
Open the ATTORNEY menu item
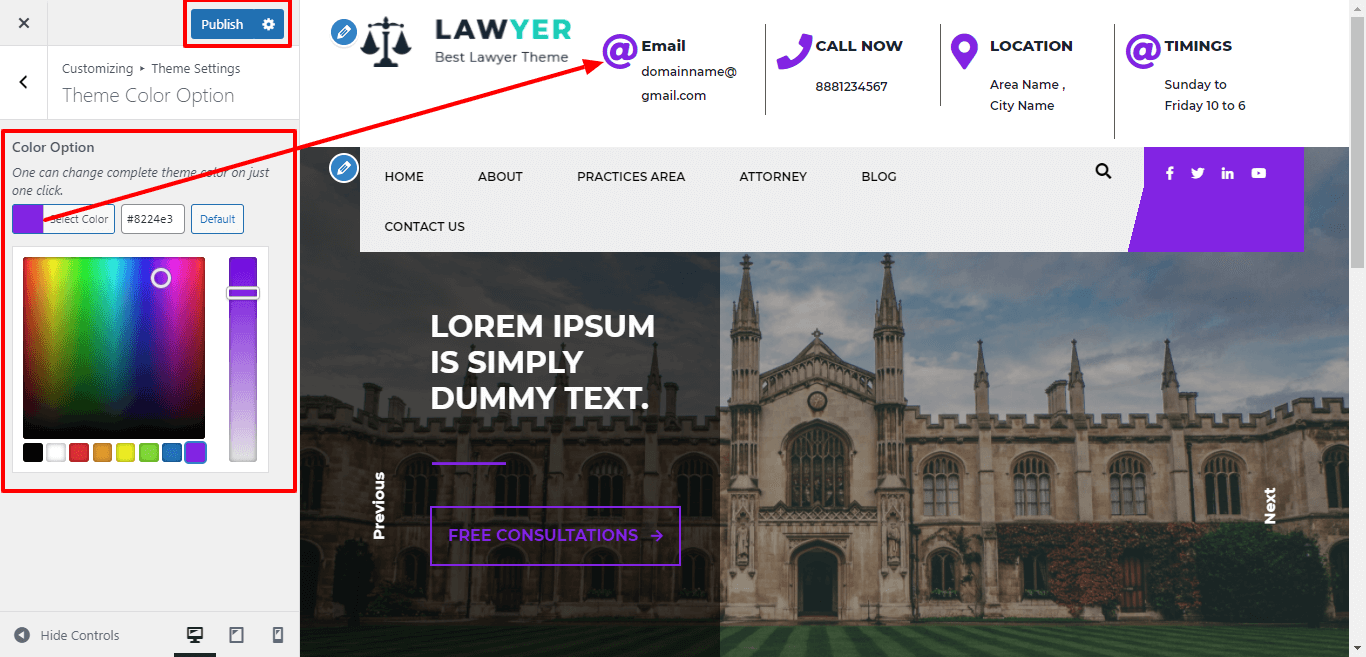tap(773, 176)
